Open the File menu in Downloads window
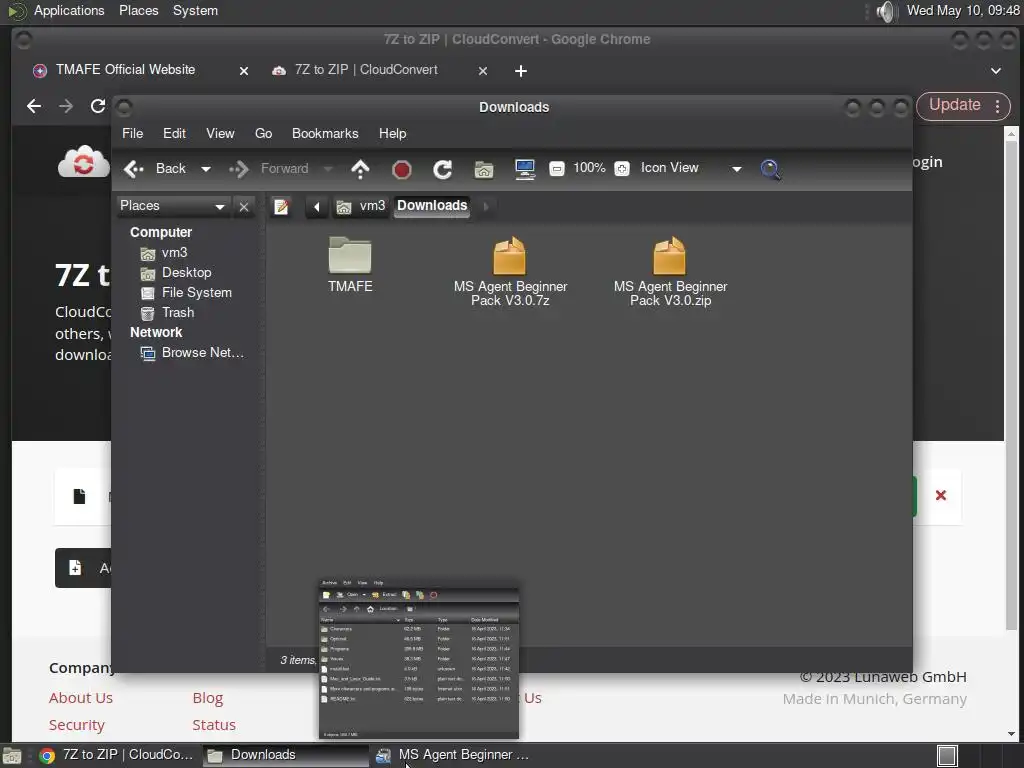This screenshot has height=768, width=1024. (x=133, y=133)
